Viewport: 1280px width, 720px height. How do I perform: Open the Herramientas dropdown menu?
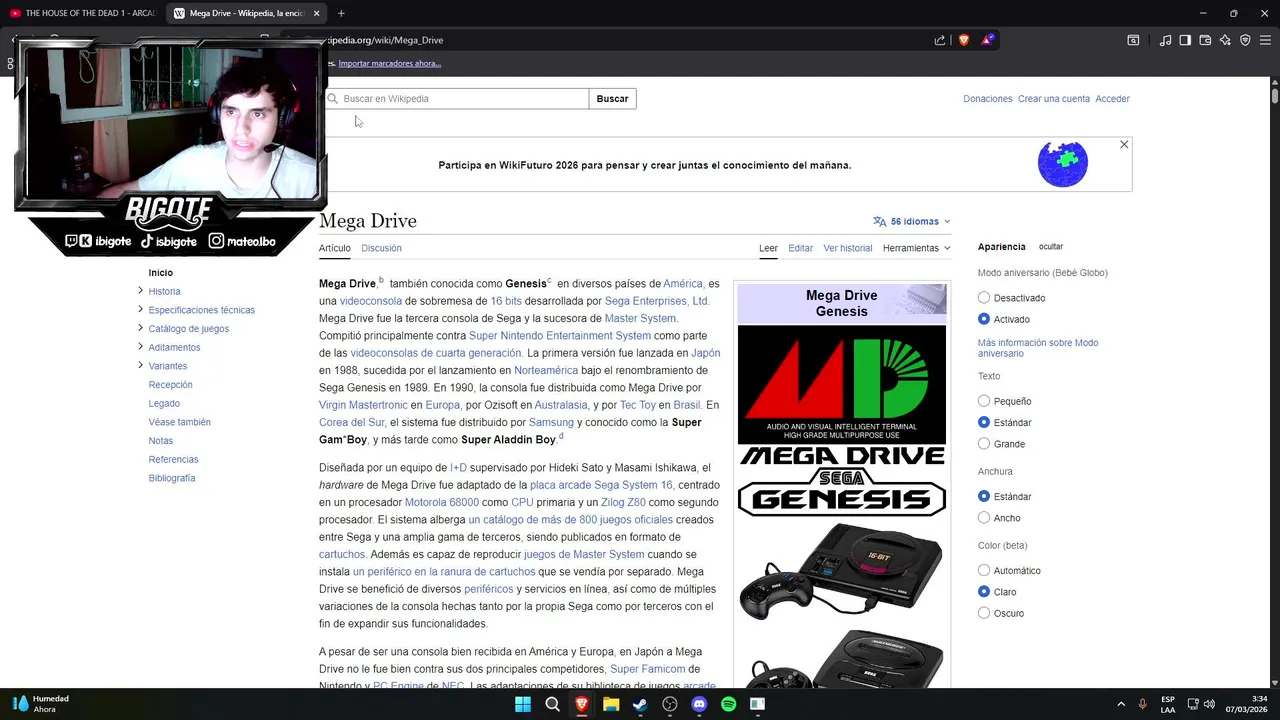(x=916, y=248)
